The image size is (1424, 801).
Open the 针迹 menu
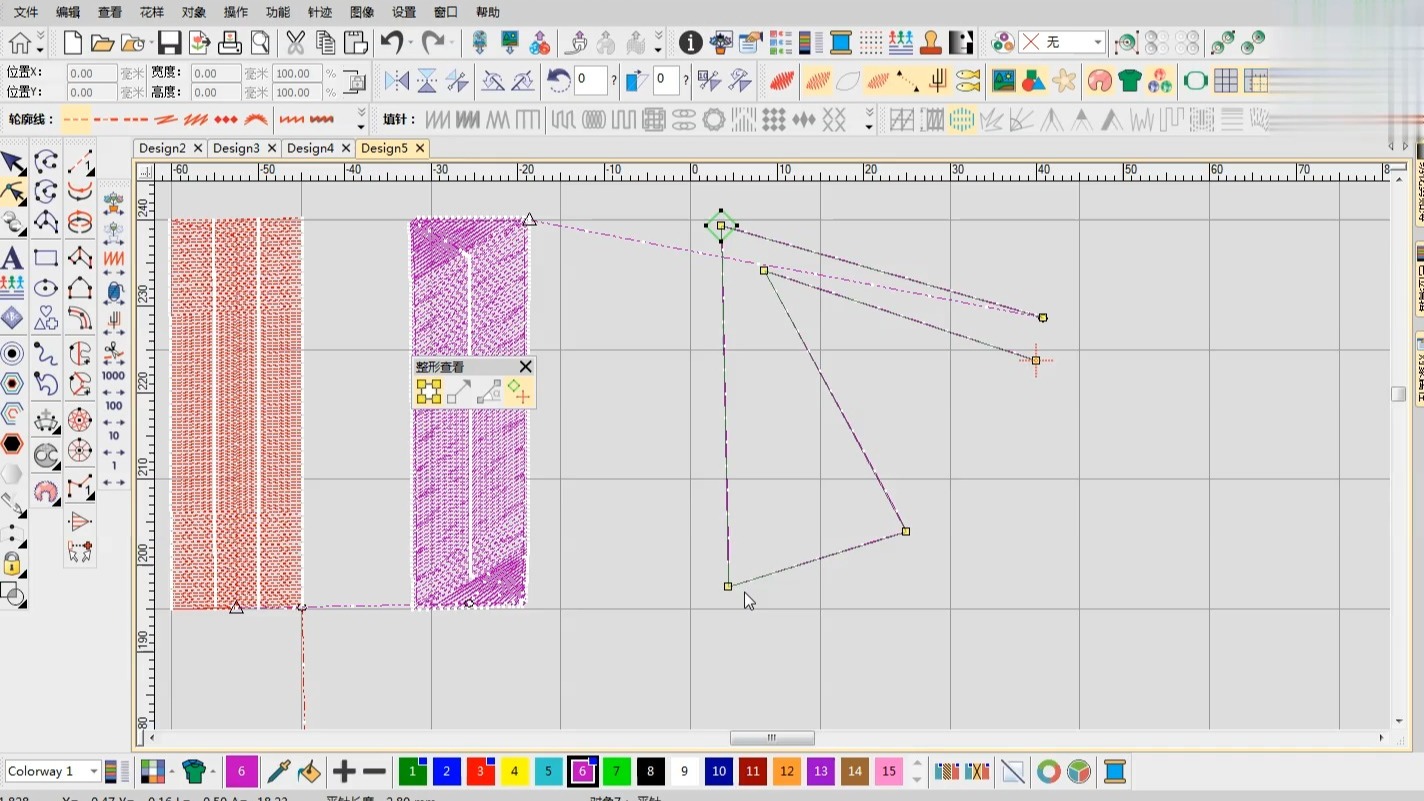tap(320, 12)
